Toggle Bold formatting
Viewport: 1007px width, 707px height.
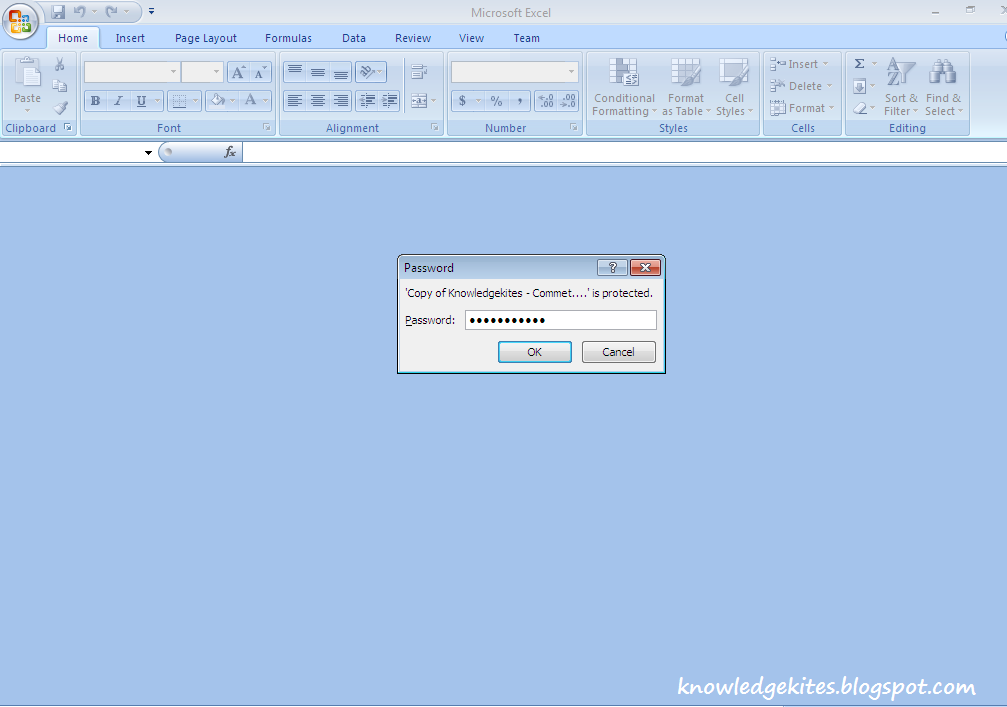[95, 101]
